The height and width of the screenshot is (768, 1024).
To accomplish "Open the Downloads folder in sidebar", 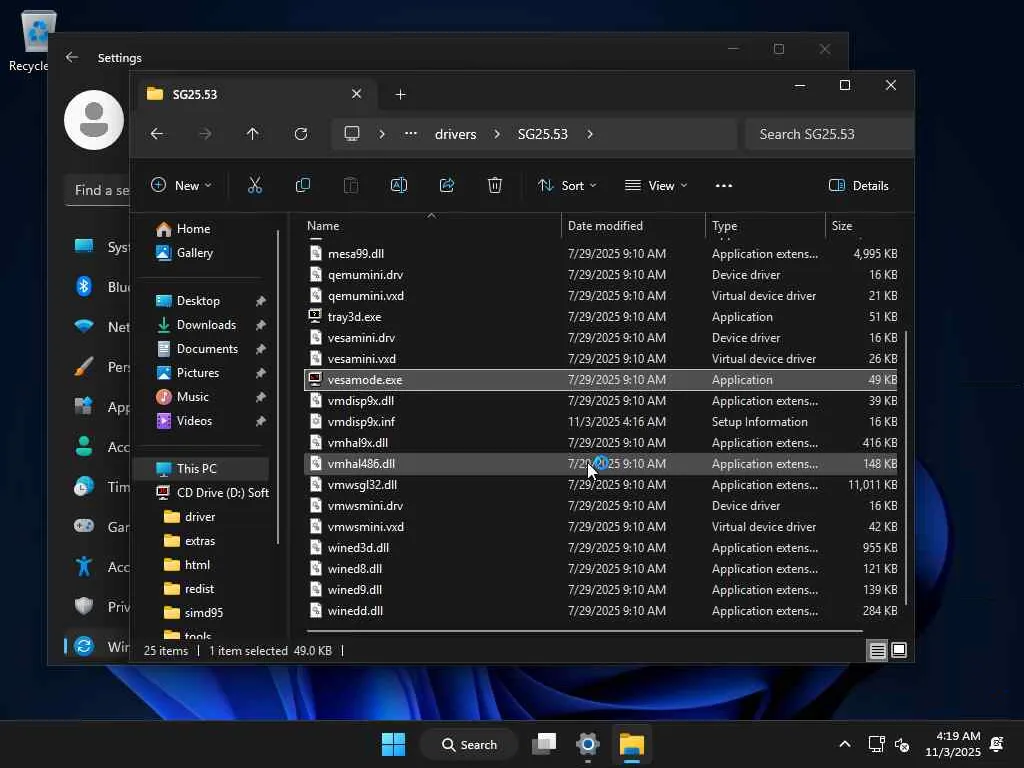I will [x=206, y=325].
